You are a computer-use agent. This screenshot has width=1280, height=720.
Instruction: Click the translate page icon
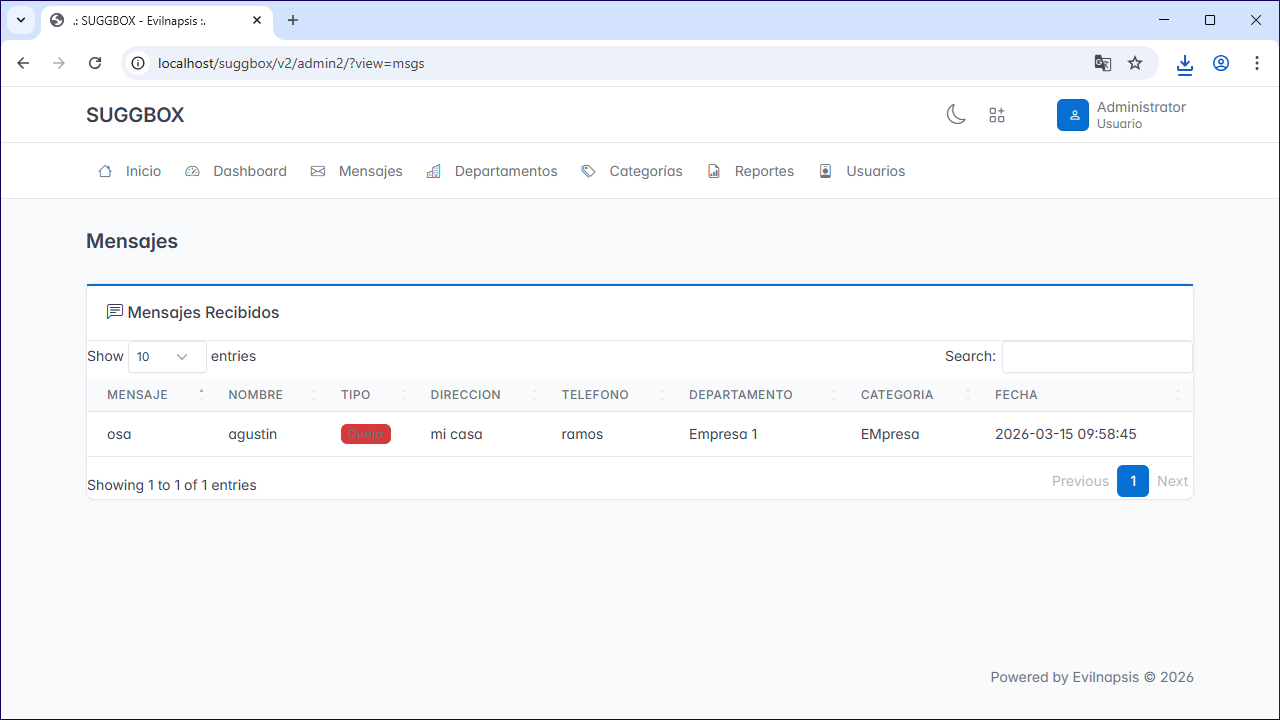(1103, 63)
